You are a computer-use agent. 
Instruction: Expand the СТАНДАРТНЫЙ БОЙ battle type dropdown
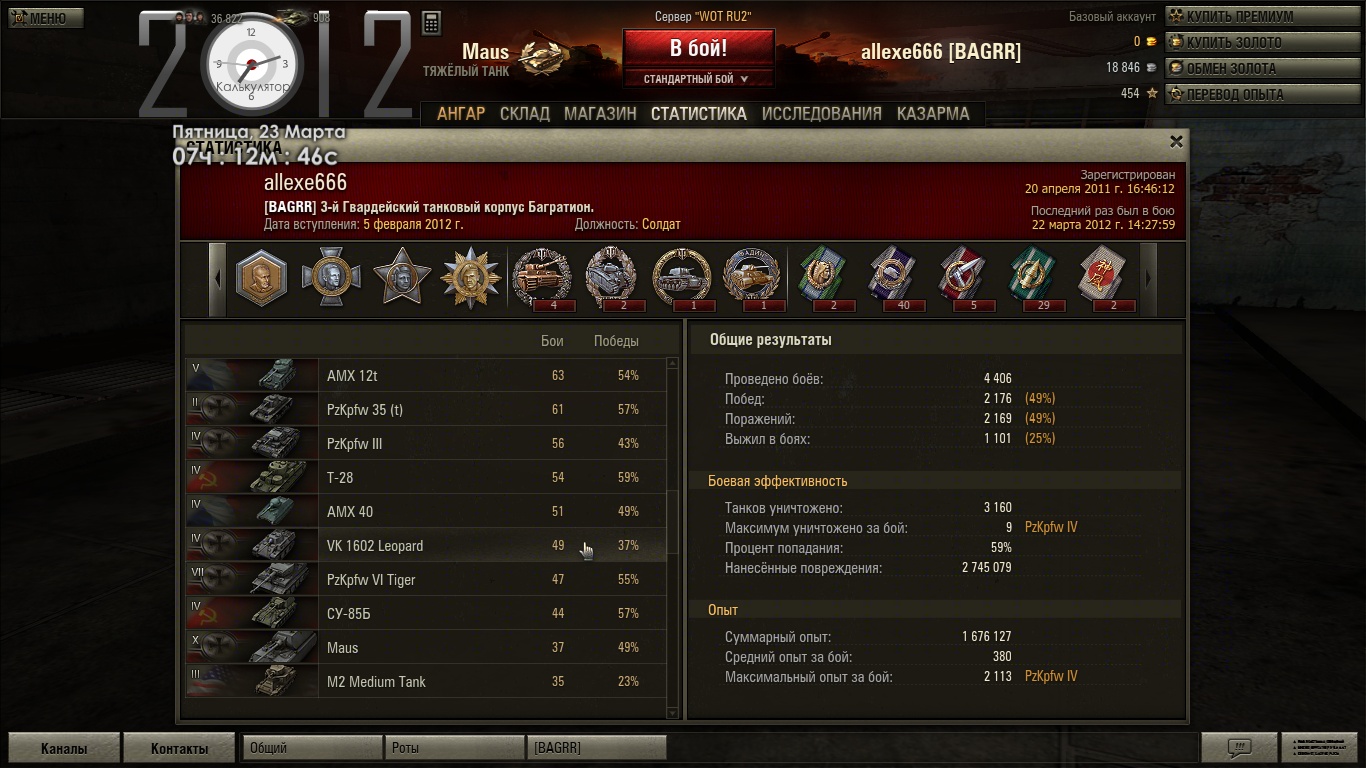click(698, 79)
